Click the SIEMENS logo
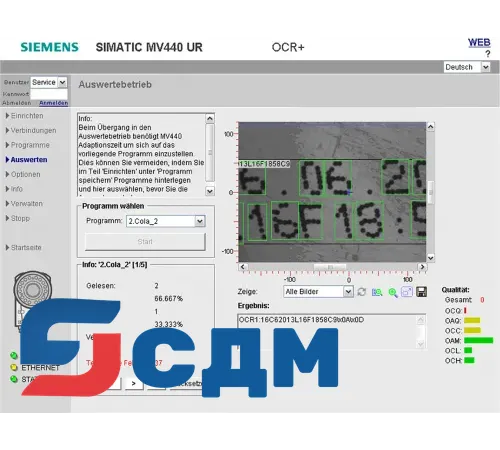Image resolution: width=500 pixels, height=450 pixels. 49,47
